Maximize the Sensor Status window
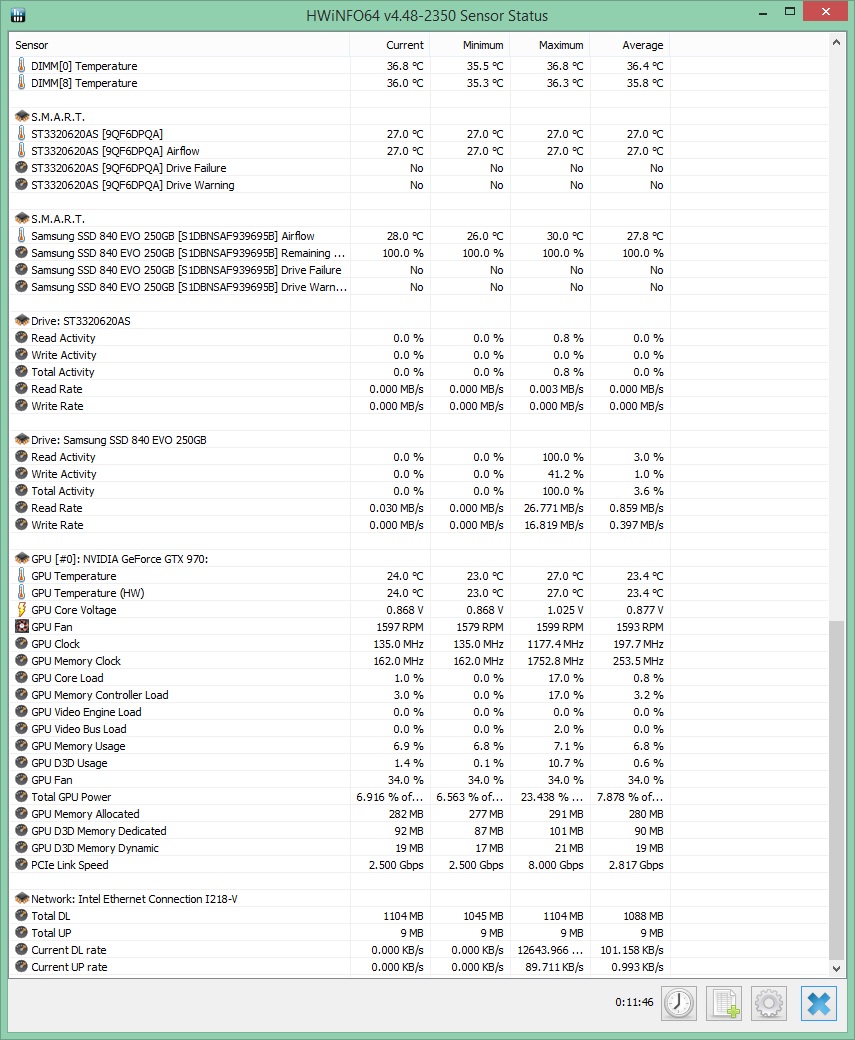This screenshot has height=1040, width=855. click(x=789, y=12)
